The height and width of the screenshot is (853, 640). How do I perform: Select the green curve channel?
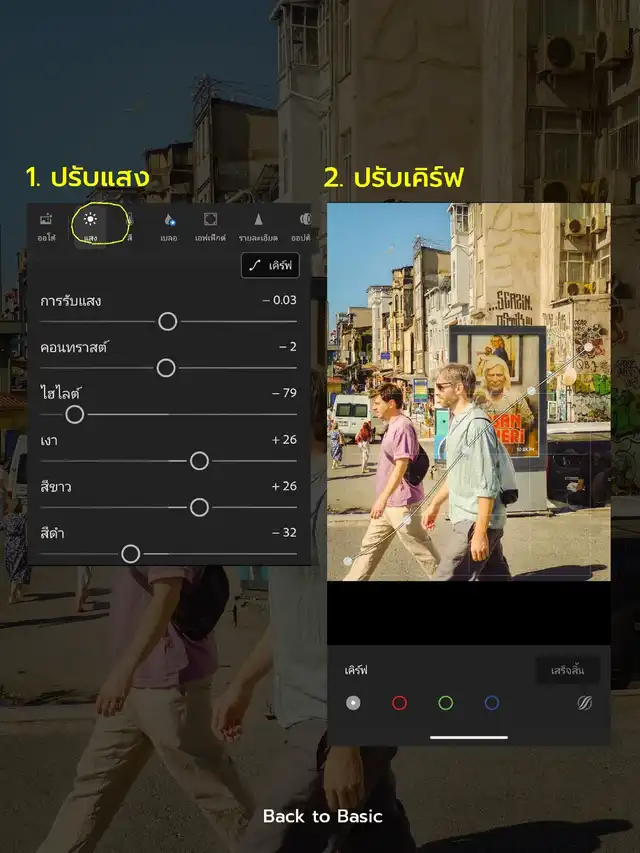[x=446, y=703]
